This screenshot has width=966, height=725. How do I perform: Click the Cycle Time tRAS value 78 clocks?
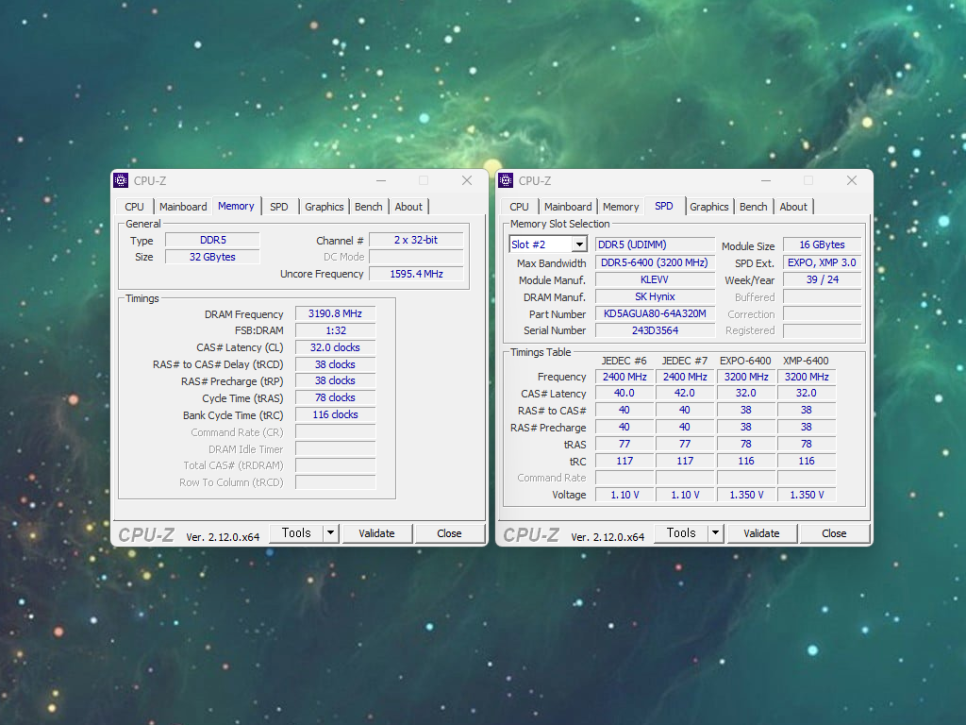click(x=335, y=398)
